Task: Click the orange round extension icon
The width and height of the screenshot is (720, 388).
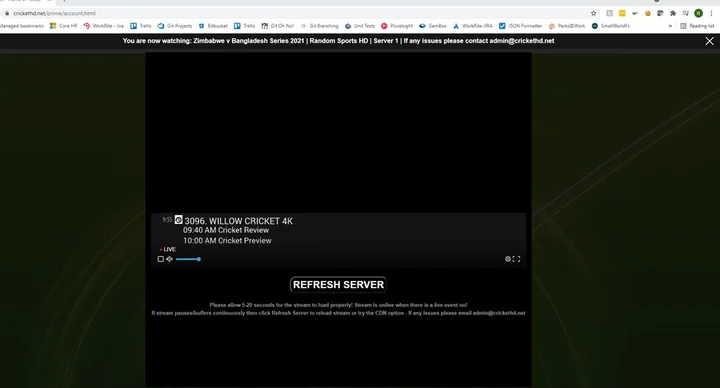Action: (647, 13)
